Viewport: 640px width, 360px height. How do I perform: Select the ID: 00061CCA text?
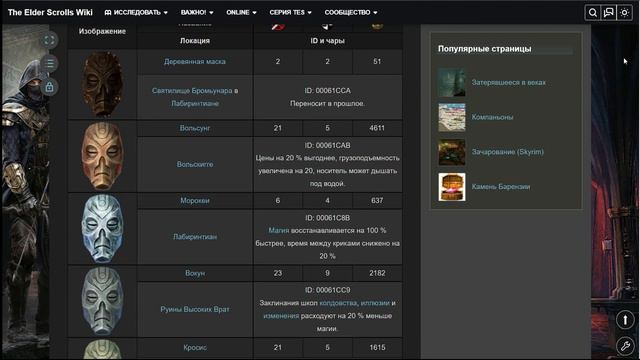(327, 91)
